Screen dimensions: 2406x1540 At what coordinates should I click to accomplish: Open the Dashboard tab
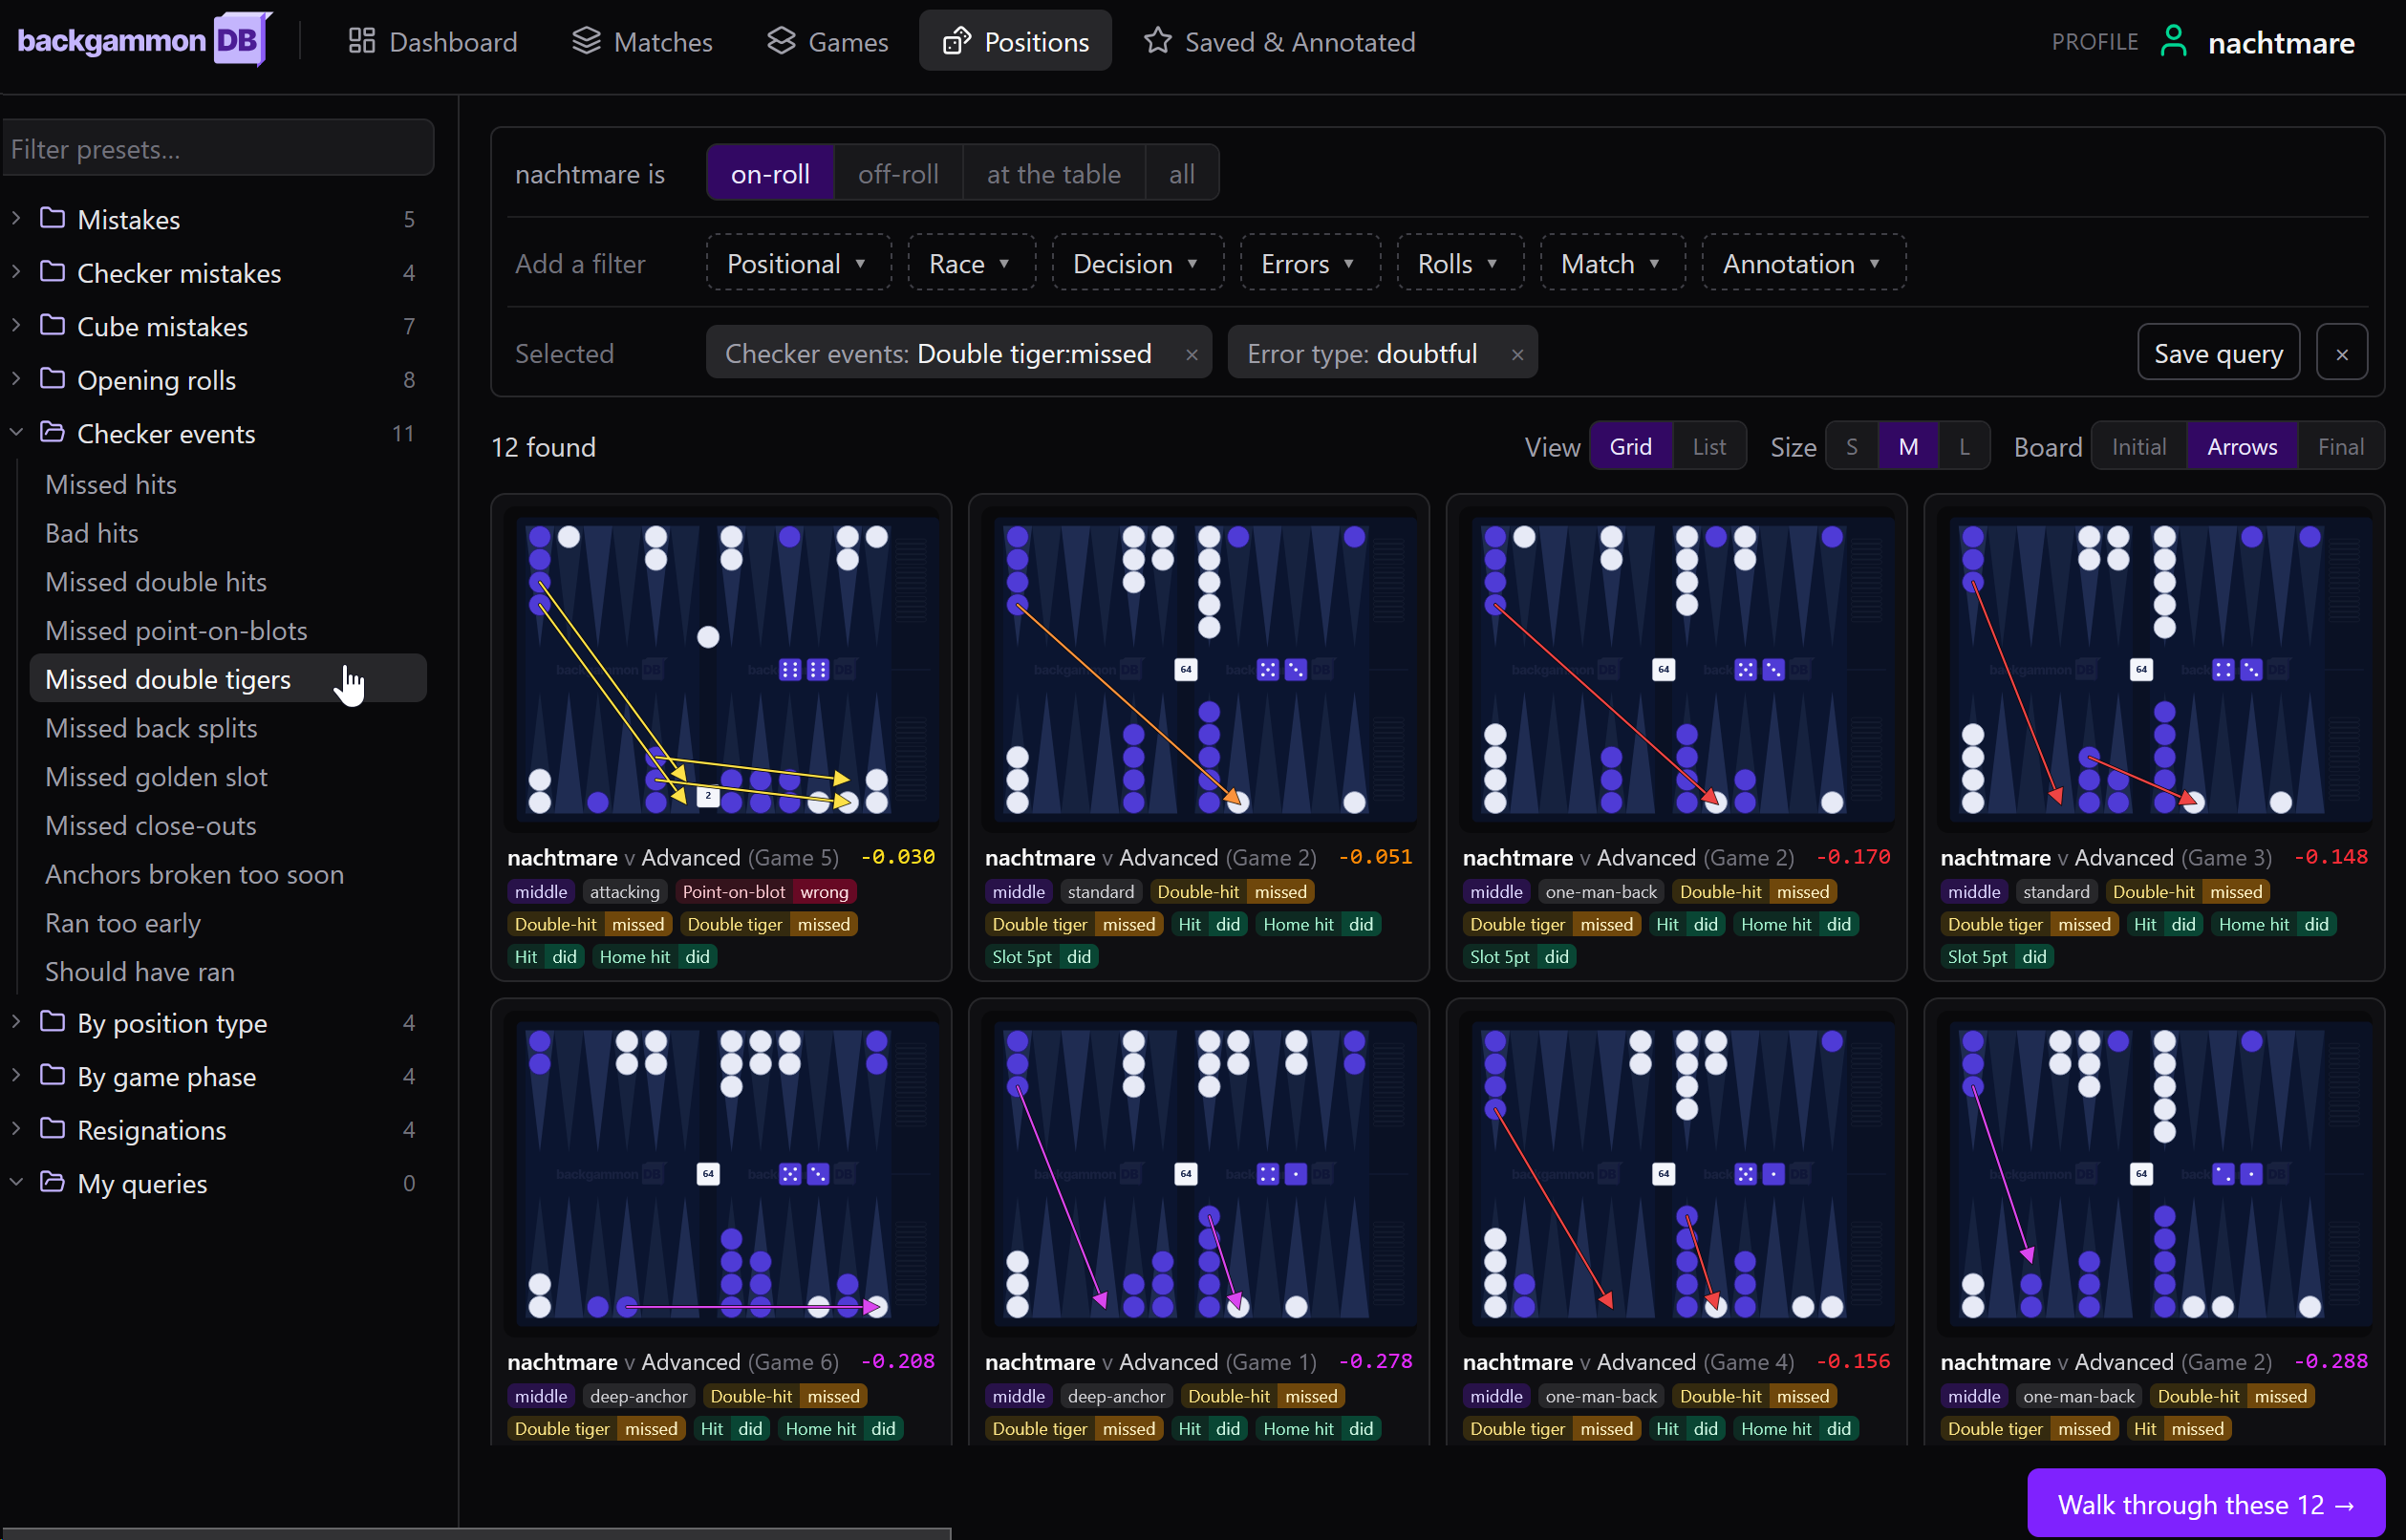[432, 41]
